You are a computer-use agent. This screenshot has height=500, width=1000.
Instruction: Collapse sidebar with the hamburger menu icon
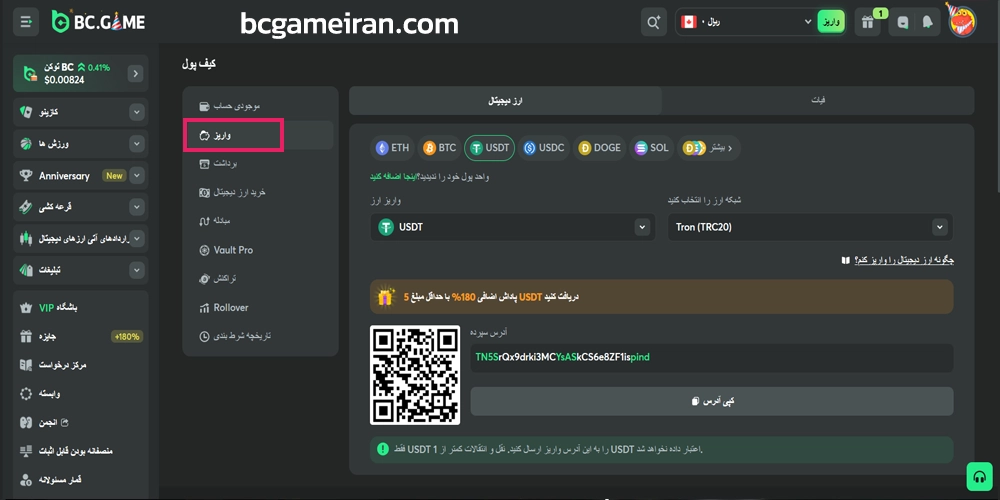[26, 22]
